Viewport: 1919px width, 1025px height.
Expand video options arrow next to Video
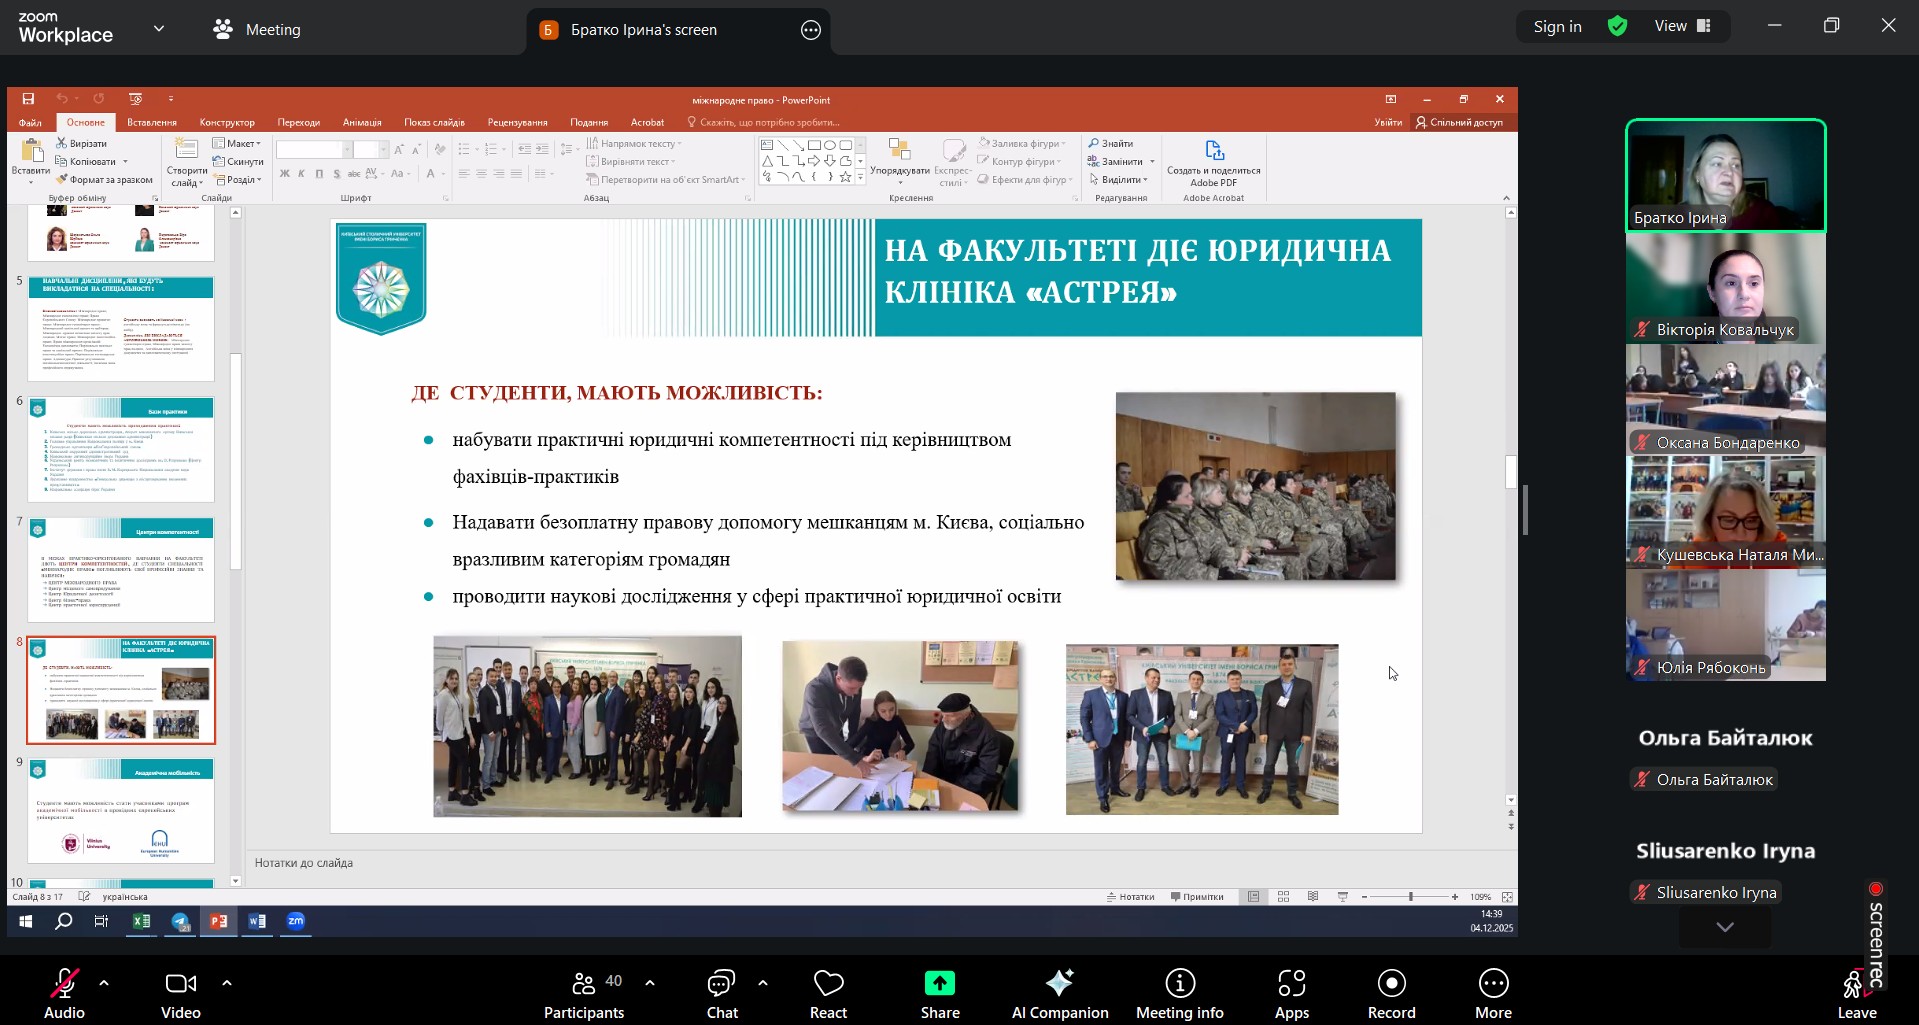click(x=227, y=983)
